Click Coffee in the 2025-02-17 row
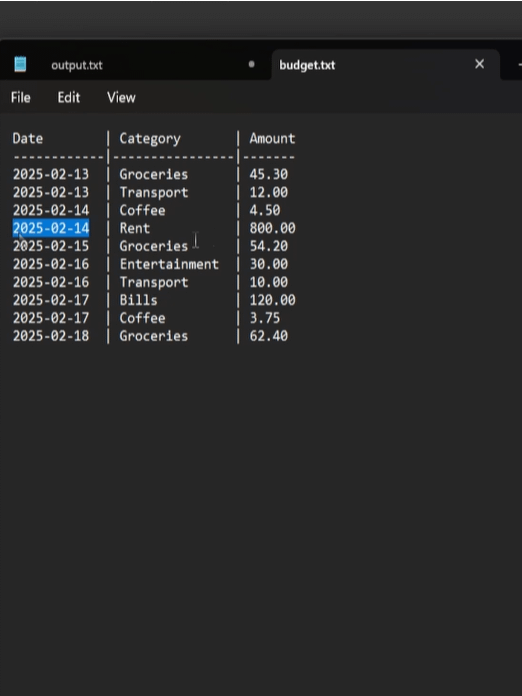522x696 pixels. point(142,318)
